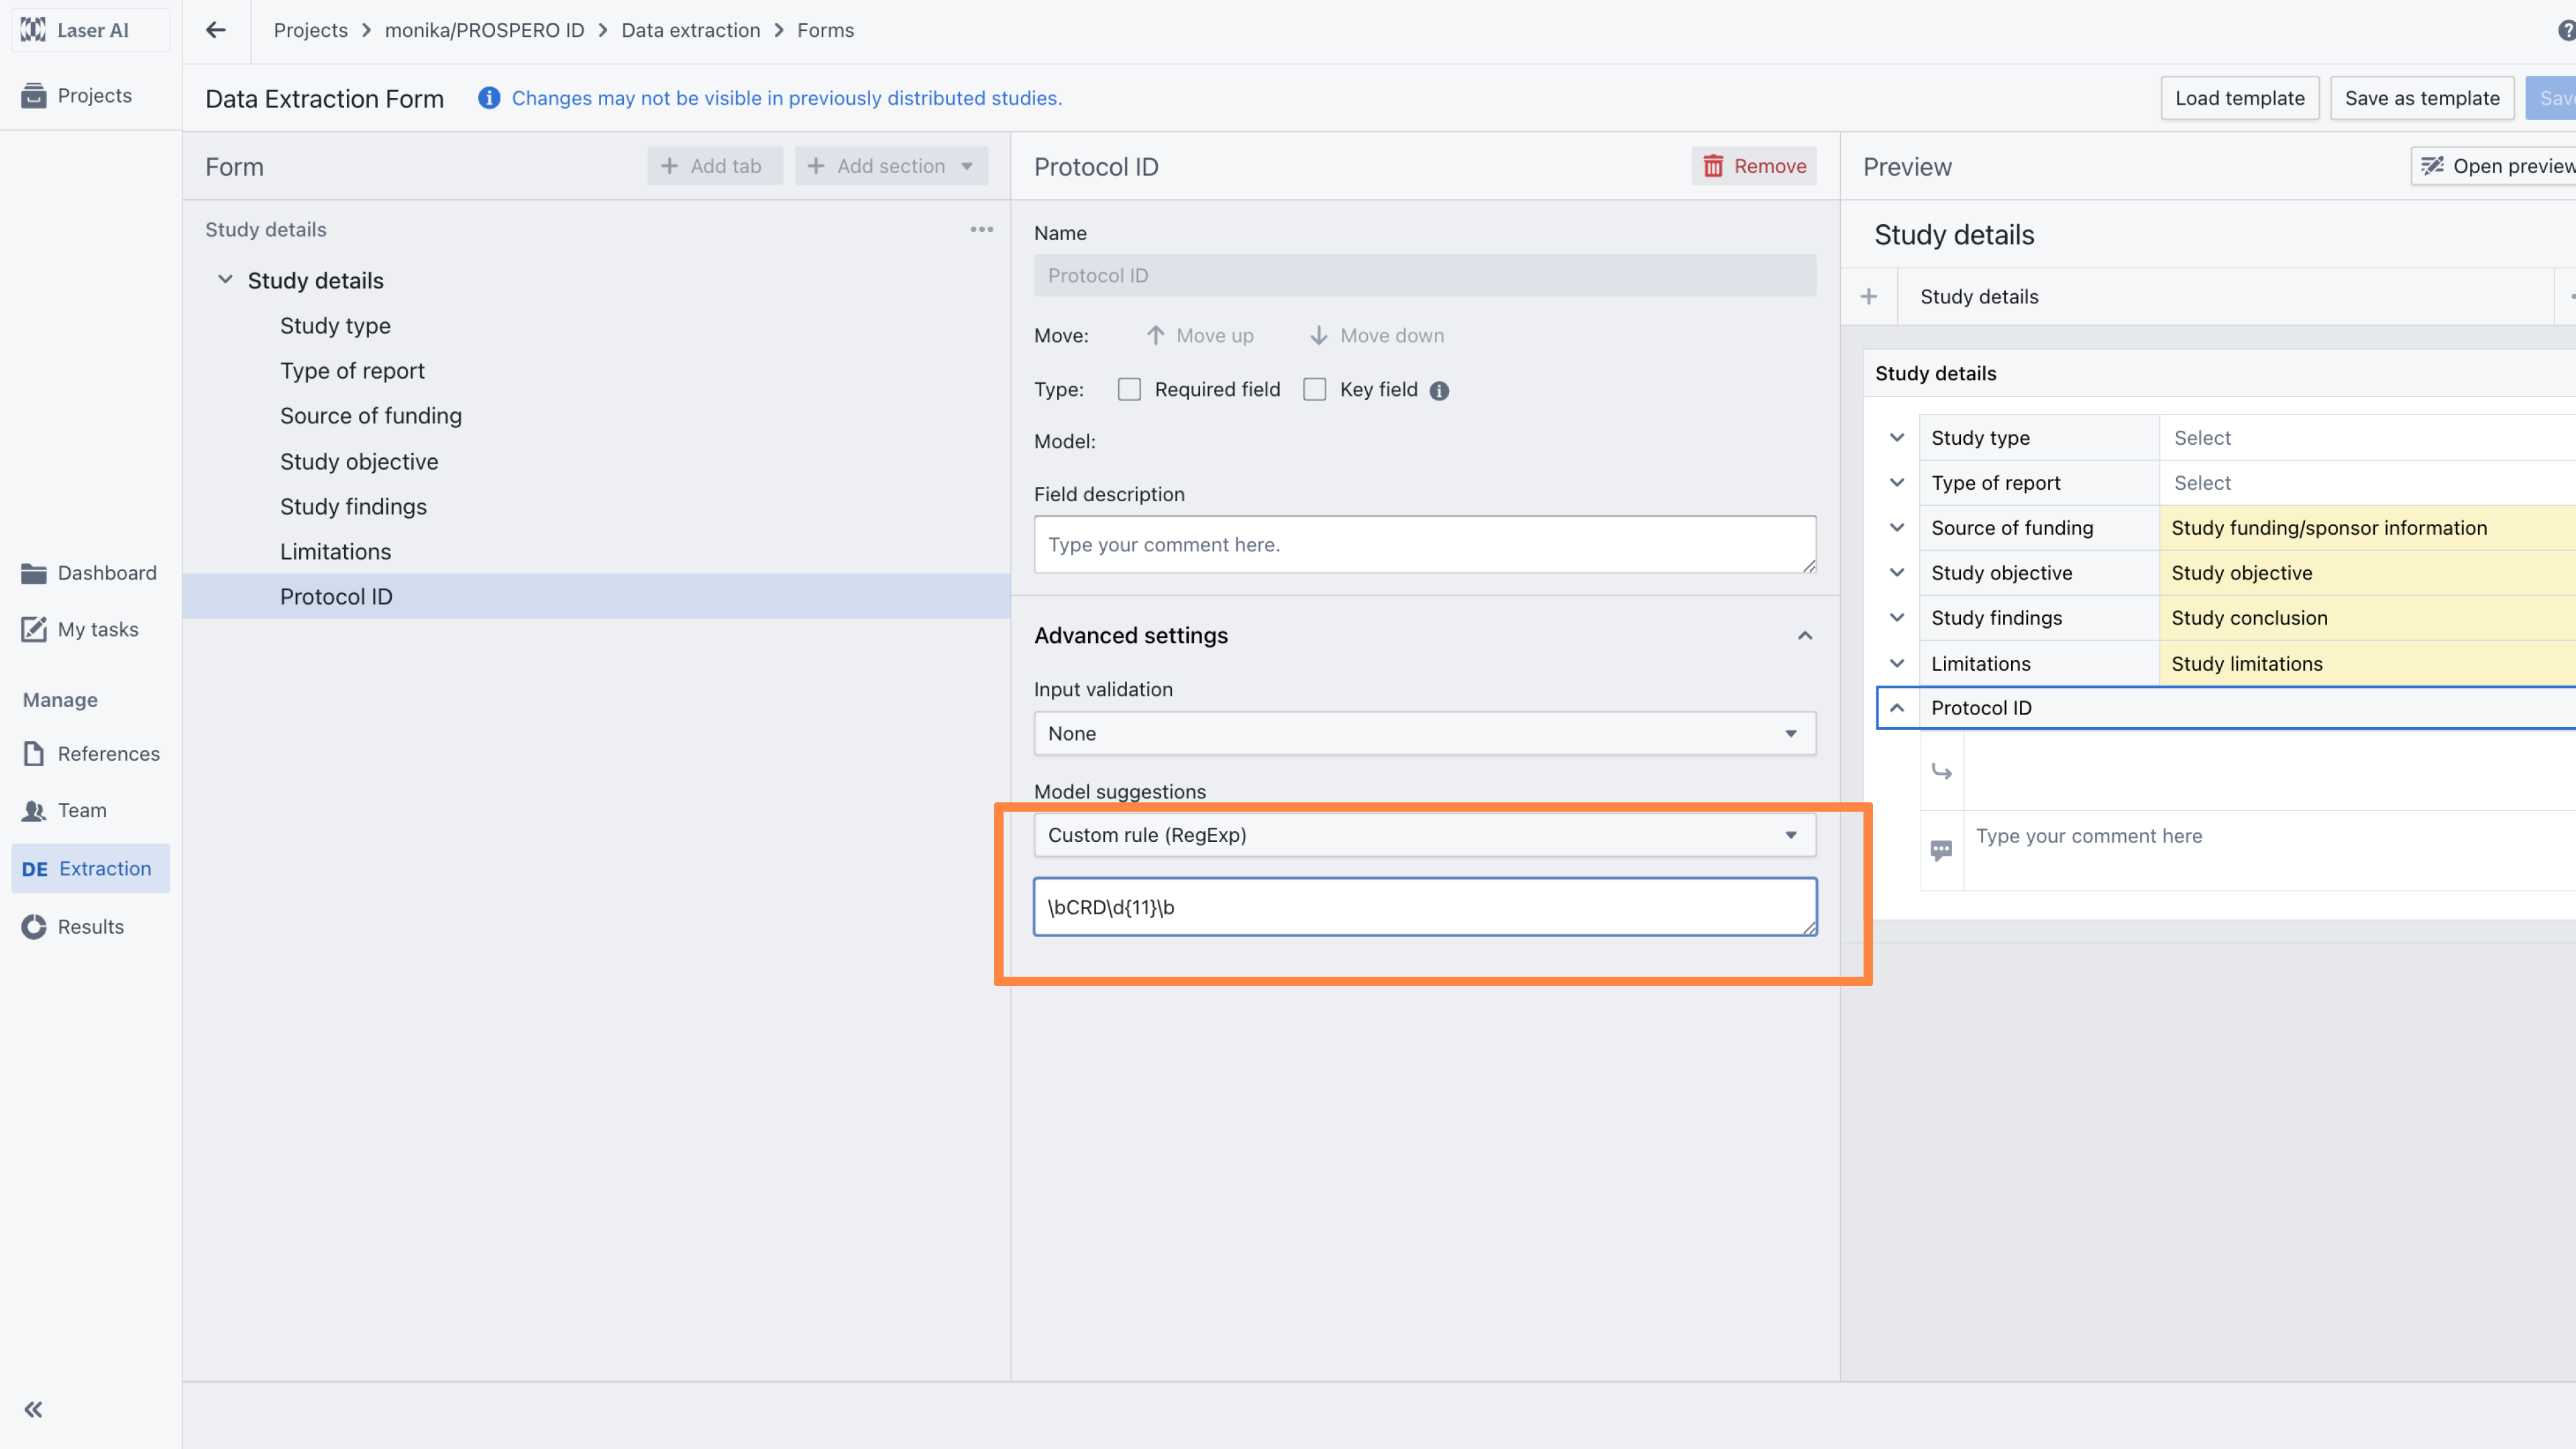Enable the Required field checkbox
This screenshot has height=1449, width=2576.
1129,390
